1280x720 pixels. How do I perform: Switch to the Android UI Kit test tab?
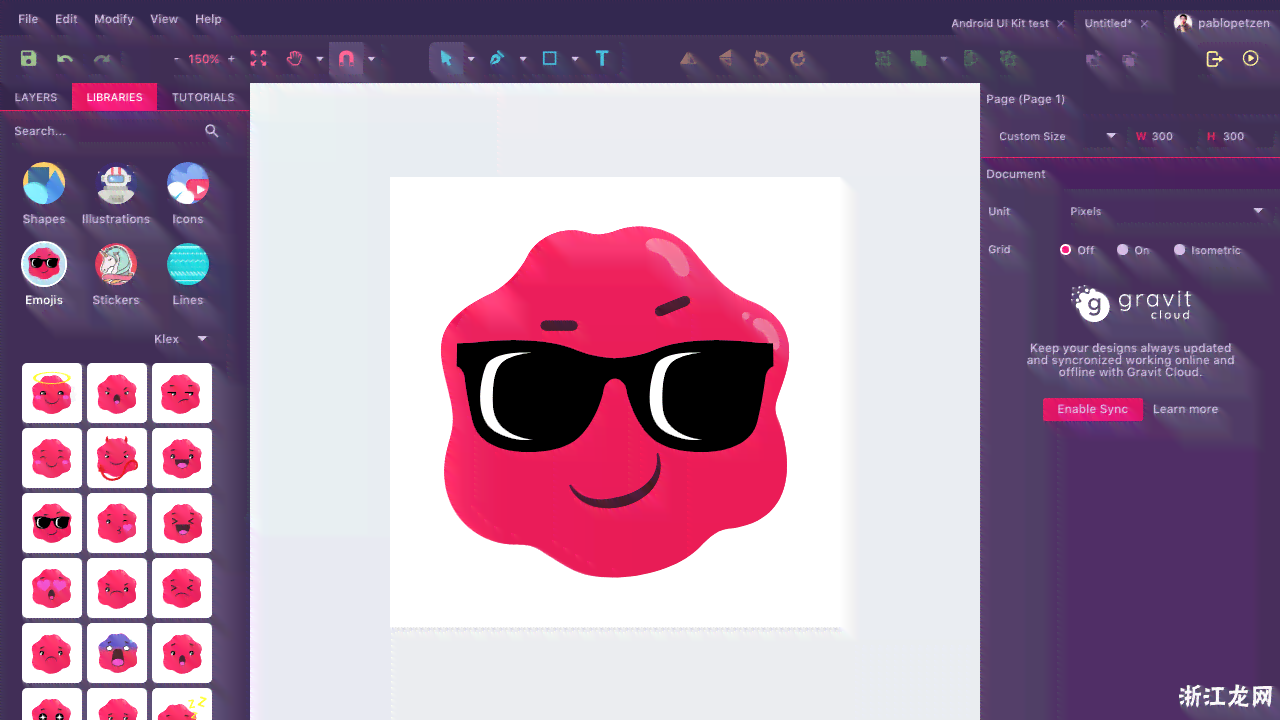coord(1000,23)
